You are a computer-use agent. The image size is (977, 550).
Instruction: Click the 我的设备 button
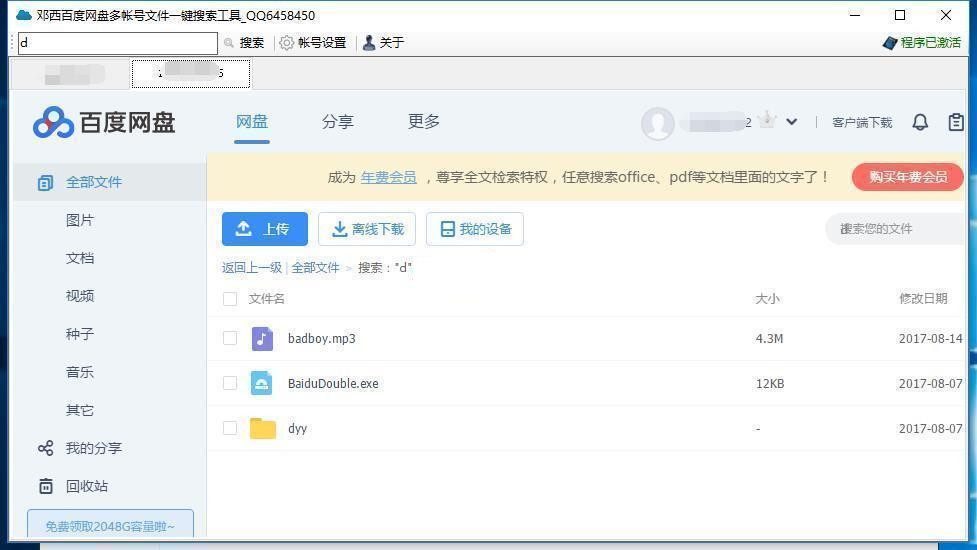click(x=475, y=229)
